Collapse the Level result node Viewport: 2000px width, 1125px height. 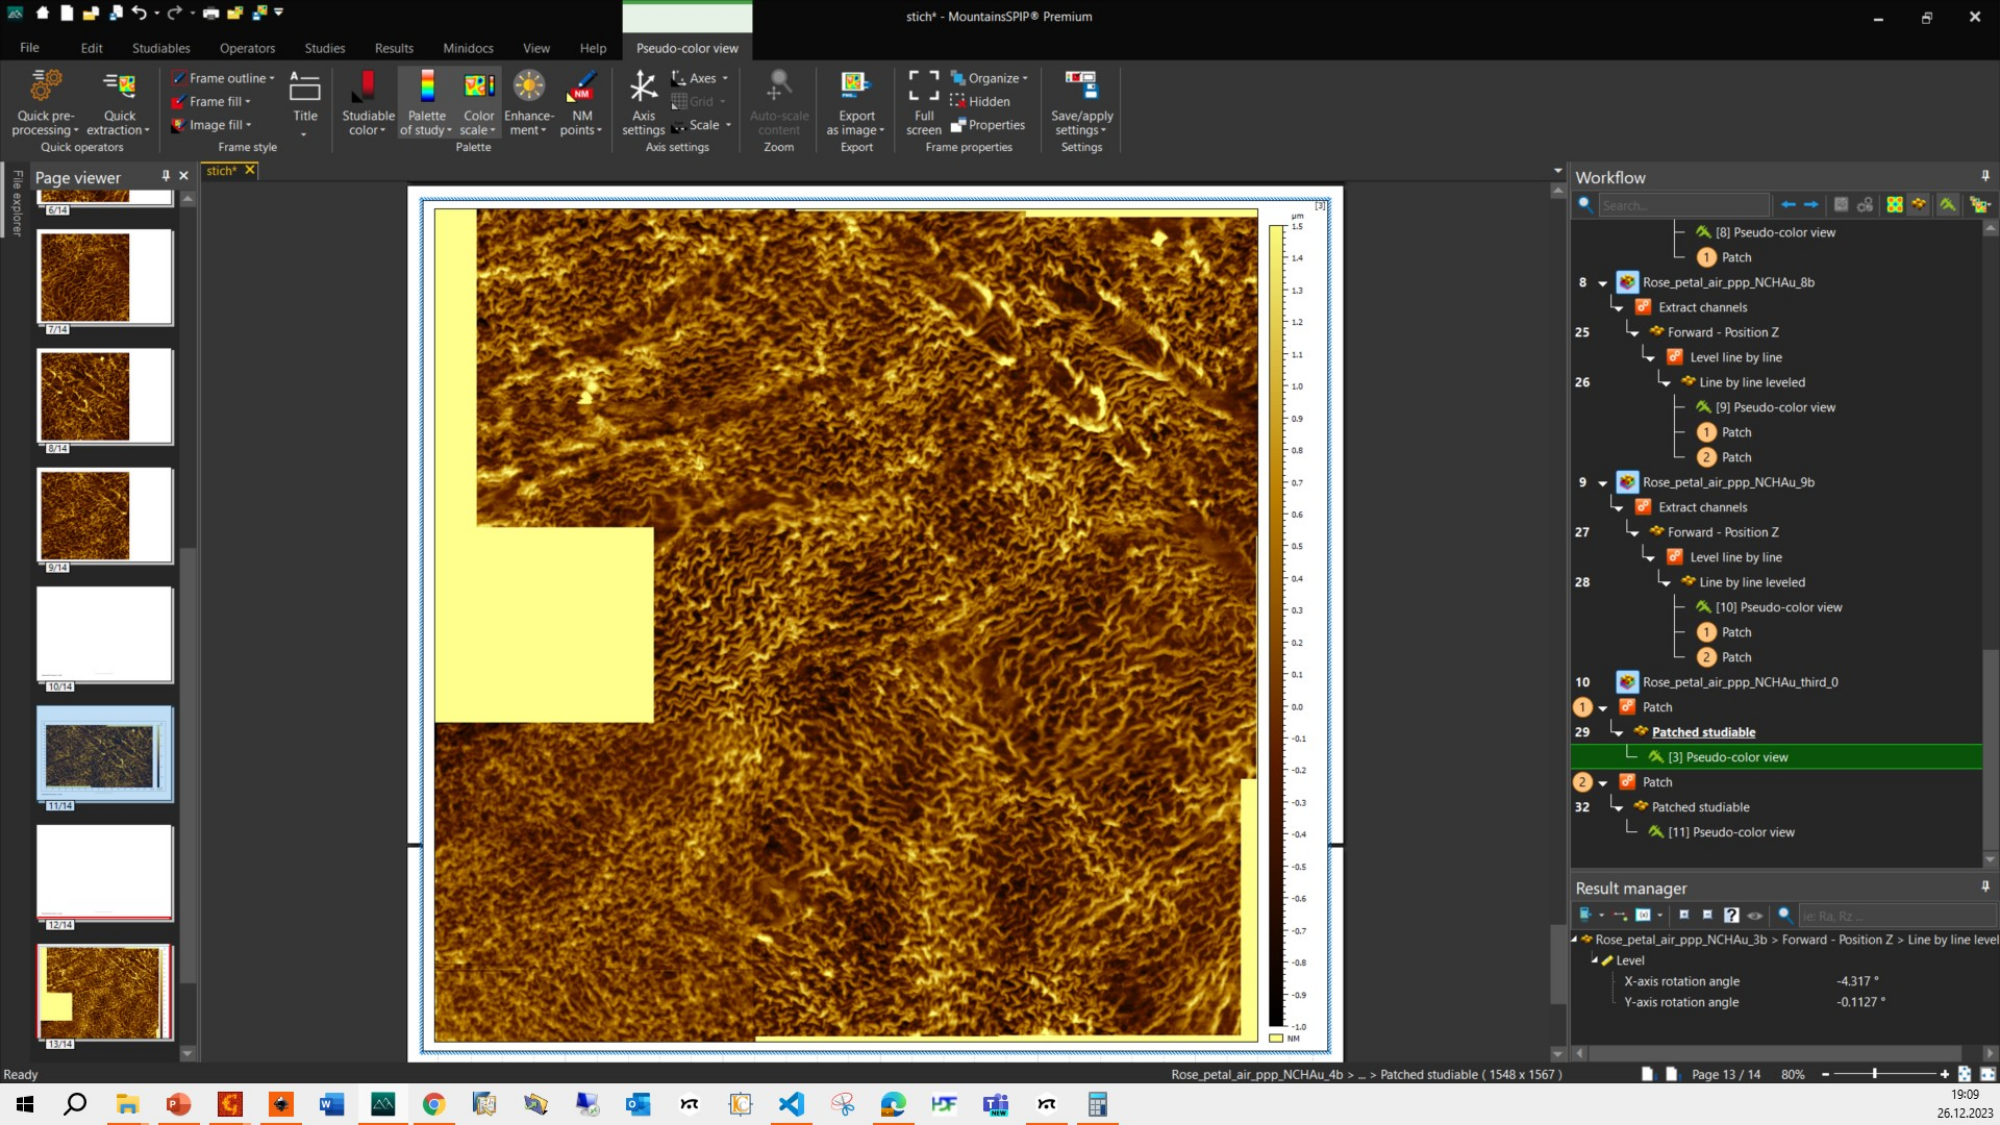coord(1595,960)
